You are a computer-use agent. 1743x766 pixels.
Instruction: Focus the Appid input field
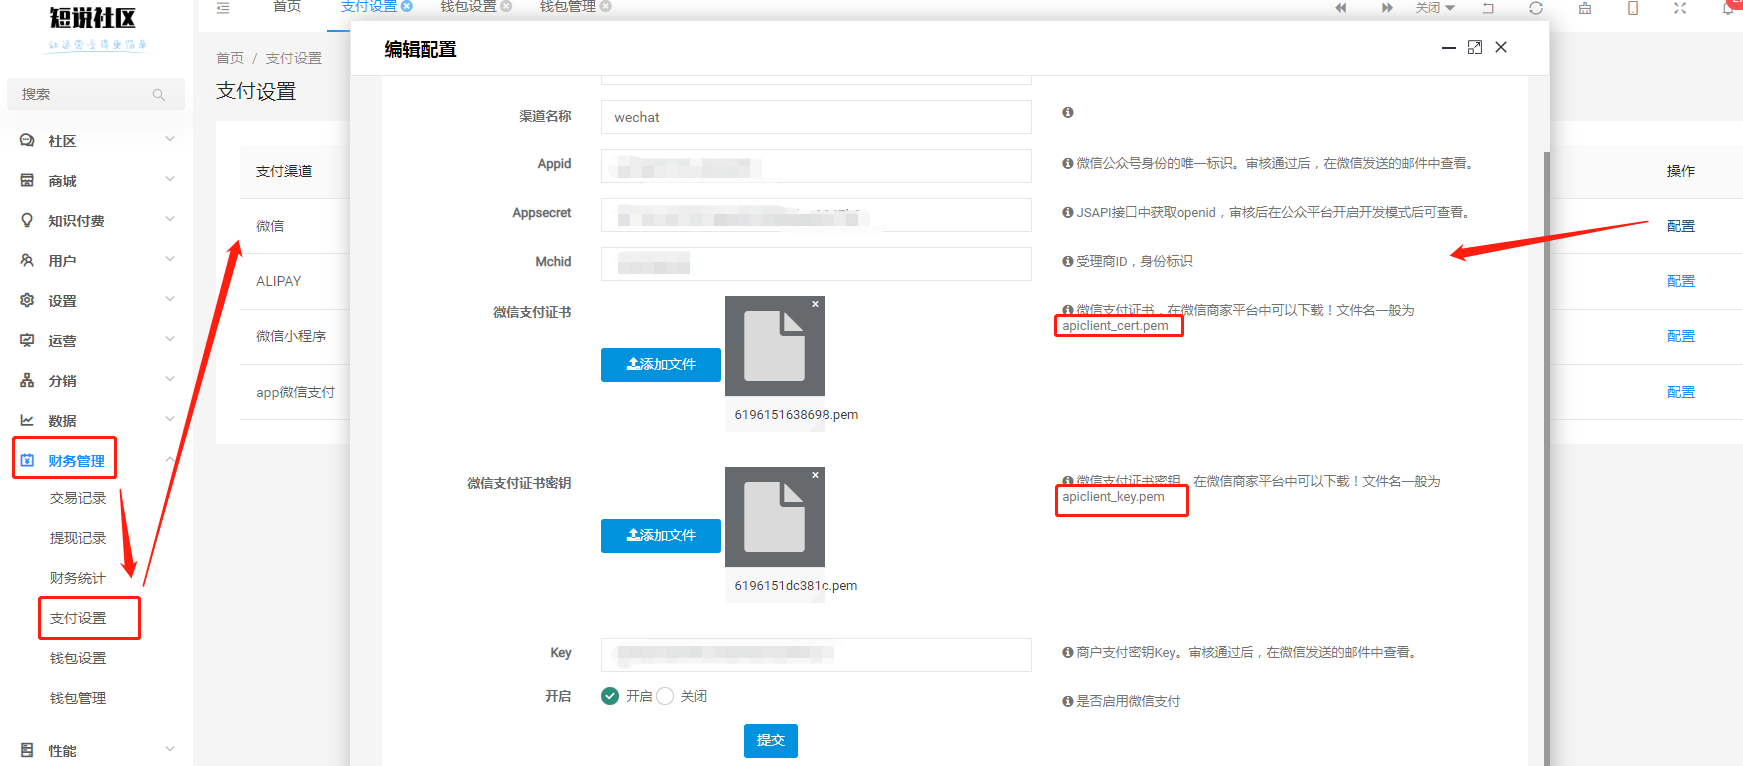[816, 166]
